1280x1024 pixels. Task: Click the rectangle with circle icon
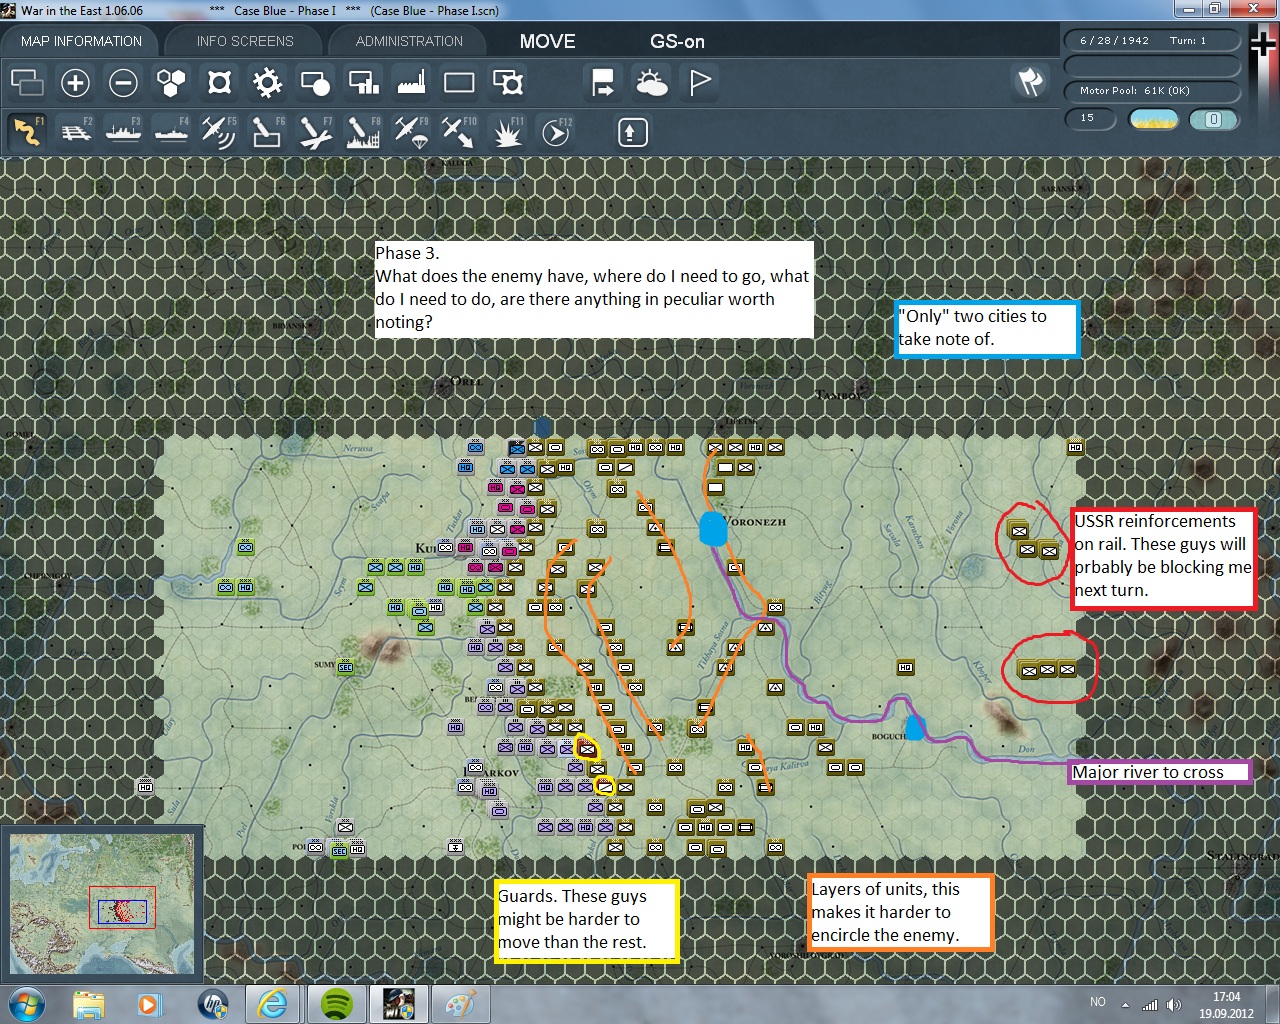pos(315,82)
